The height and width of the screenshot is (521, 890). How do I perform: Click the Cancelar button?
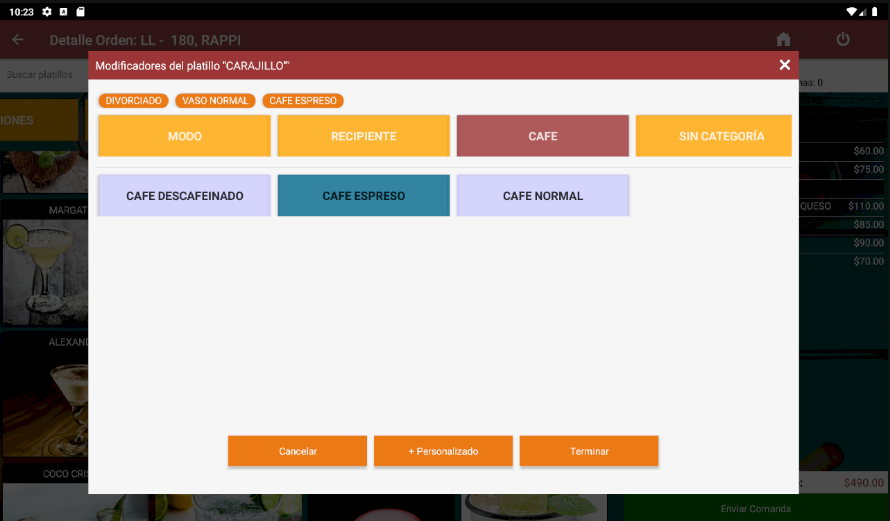pos(297,451)
